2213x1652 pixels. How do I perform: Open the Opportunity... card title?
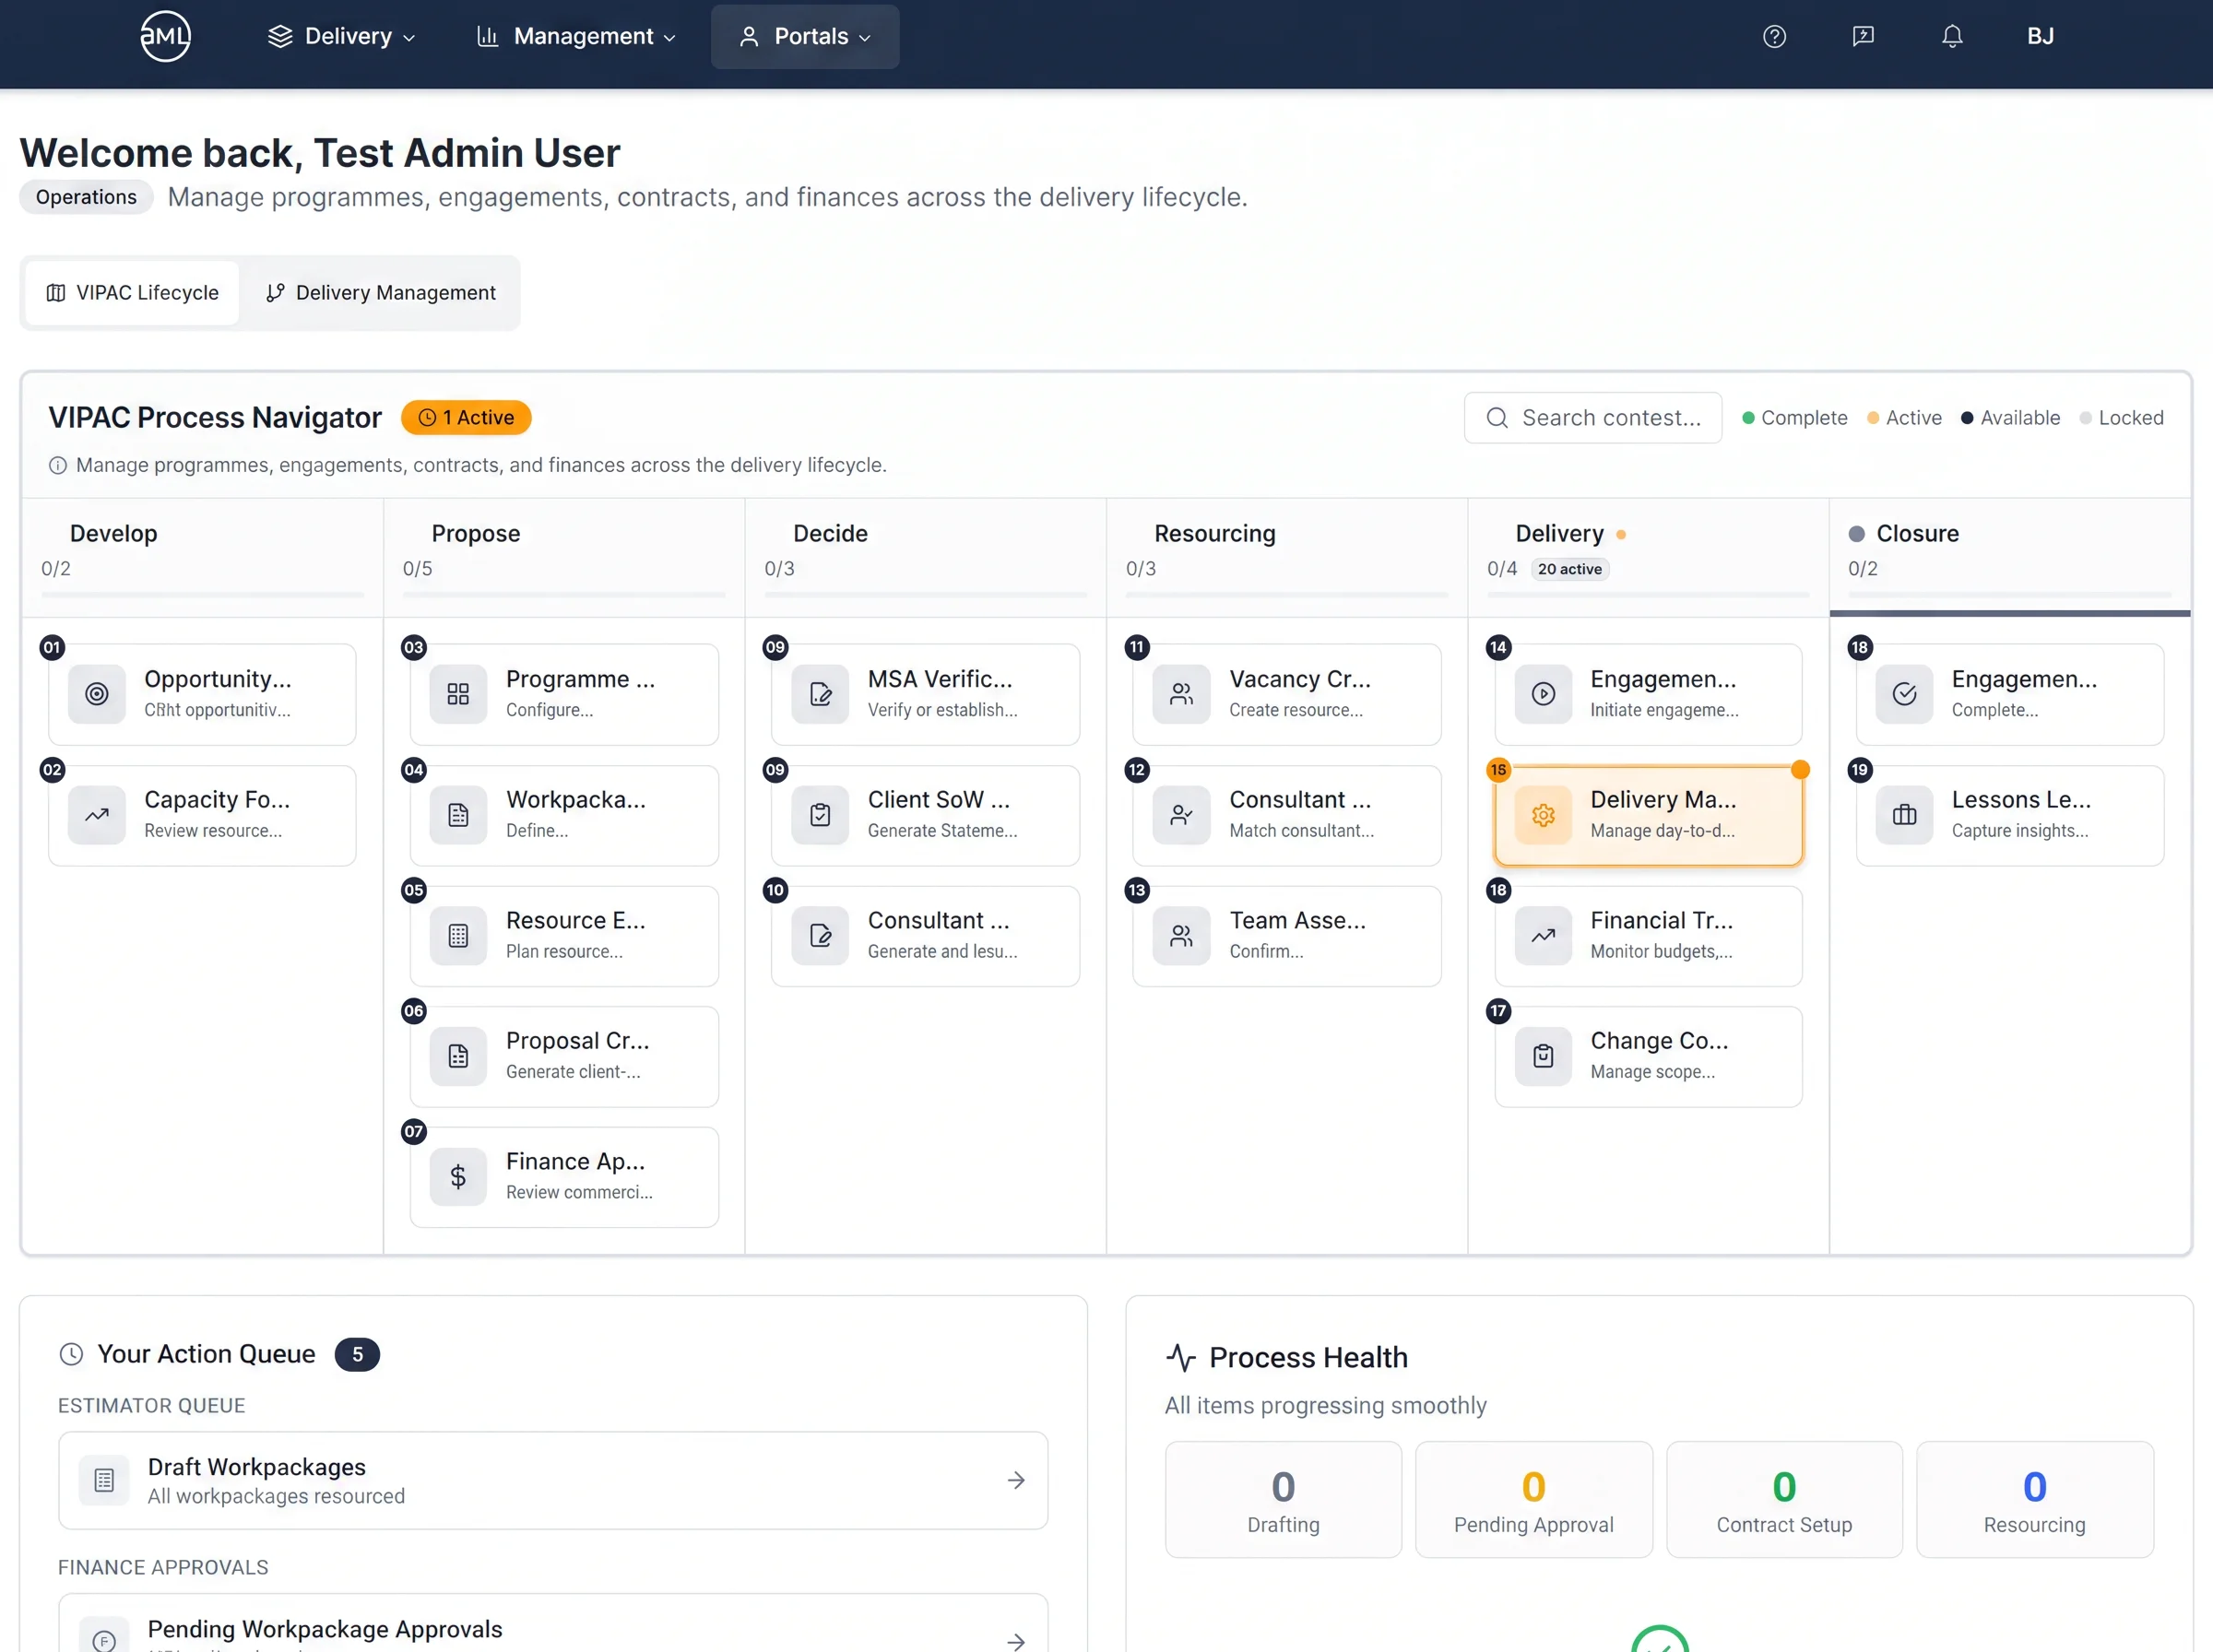218,679
